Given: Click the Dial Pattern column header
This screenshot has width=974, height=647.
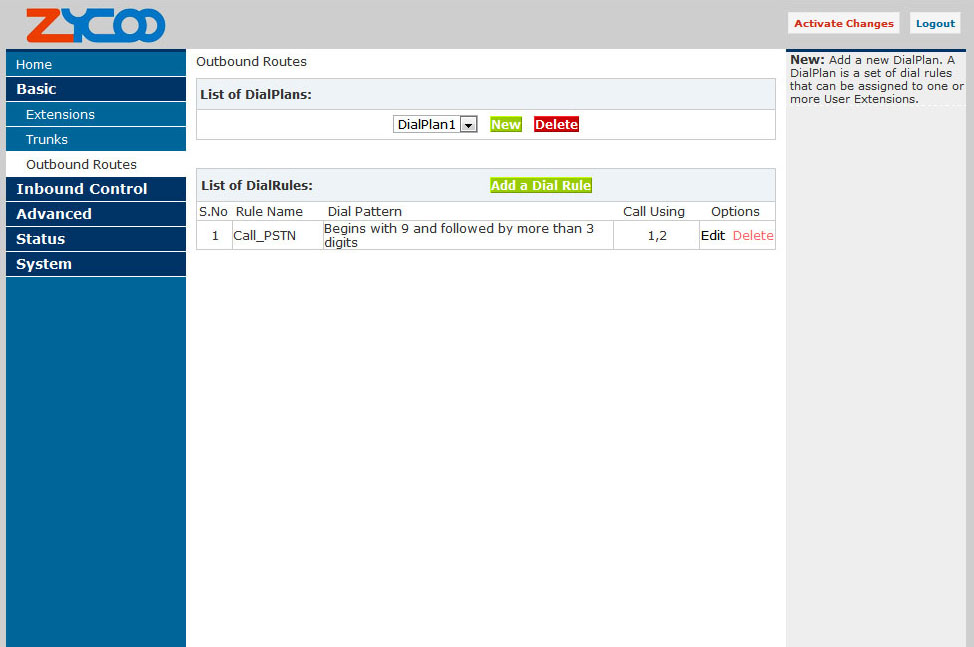Looking at the screenshot, I should click(x=365, y=212).
